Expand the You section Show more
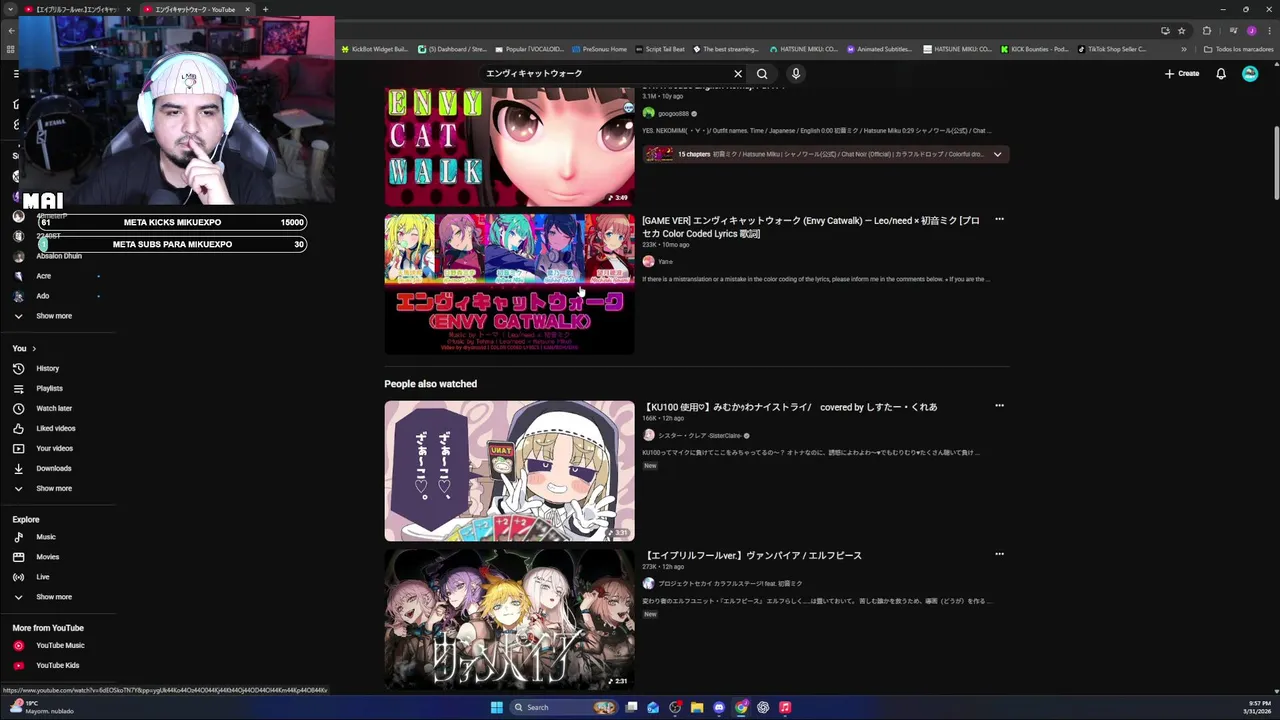The image size is (1280, 720). coord(54,488)
